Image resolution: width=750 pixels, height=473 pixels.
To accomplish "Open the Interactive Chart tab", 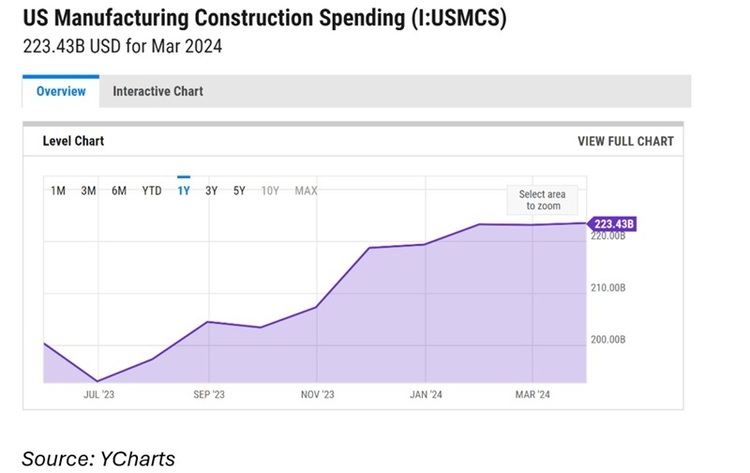I will click(158, 91).
